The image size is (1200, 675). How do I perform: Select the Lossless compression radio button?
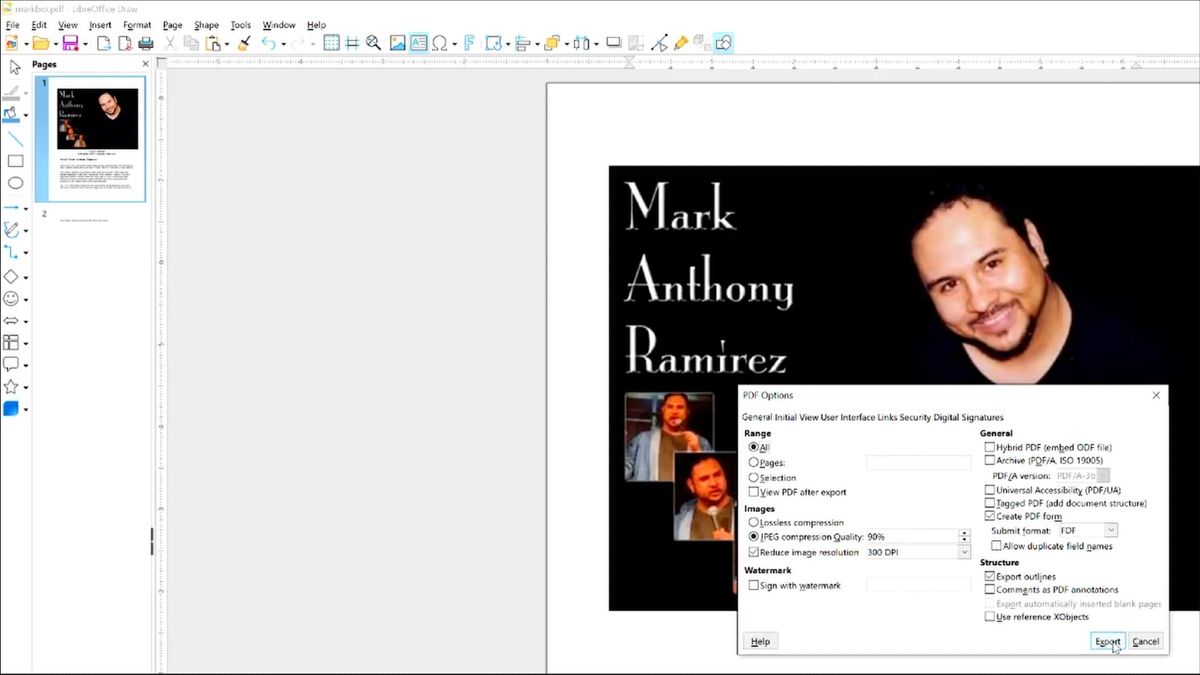pyautogui.click(x=754, y=521)
